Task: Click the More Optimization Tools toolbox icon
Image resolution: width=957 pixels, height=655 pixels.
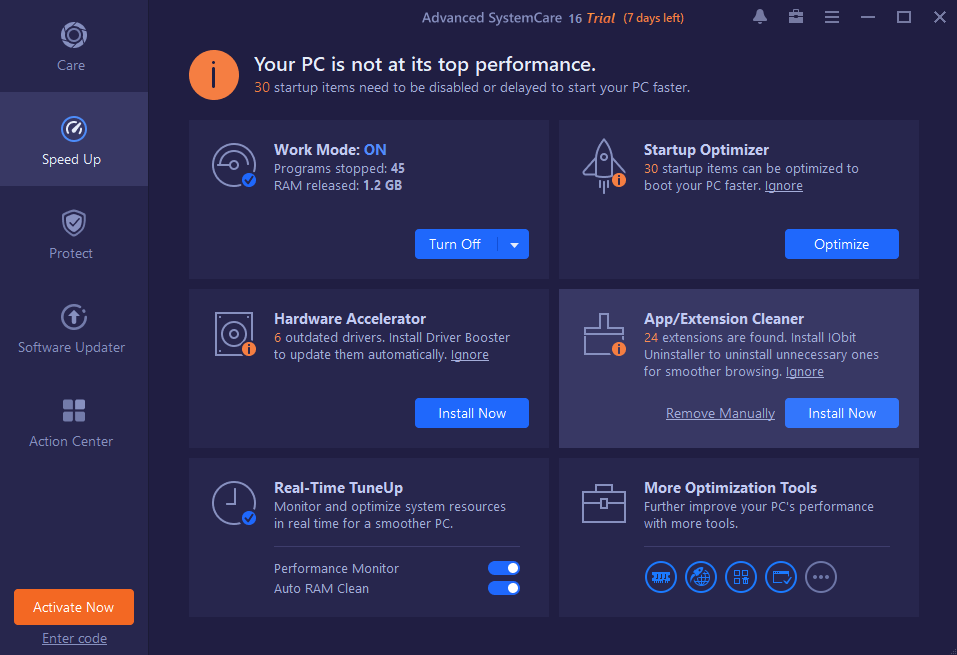Action: pyautogui.click(x=604, y=504)
